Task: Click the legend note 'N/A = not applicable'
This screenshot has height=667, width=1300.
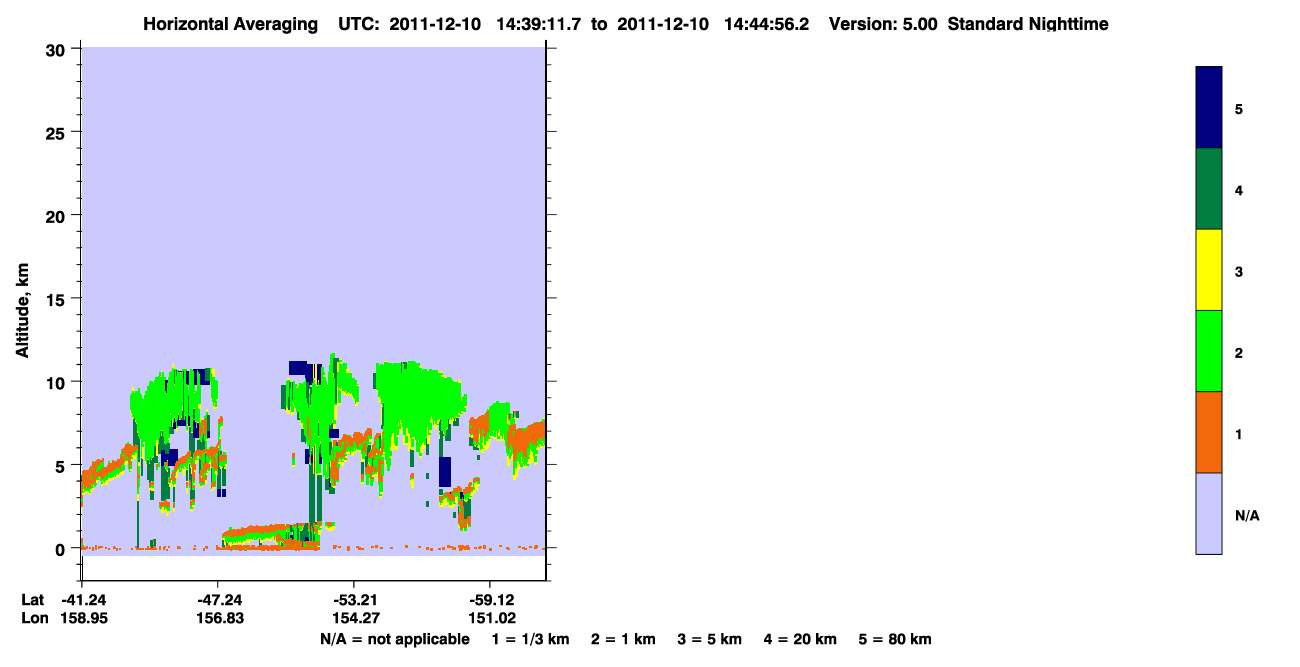Action: click(394, 639)
